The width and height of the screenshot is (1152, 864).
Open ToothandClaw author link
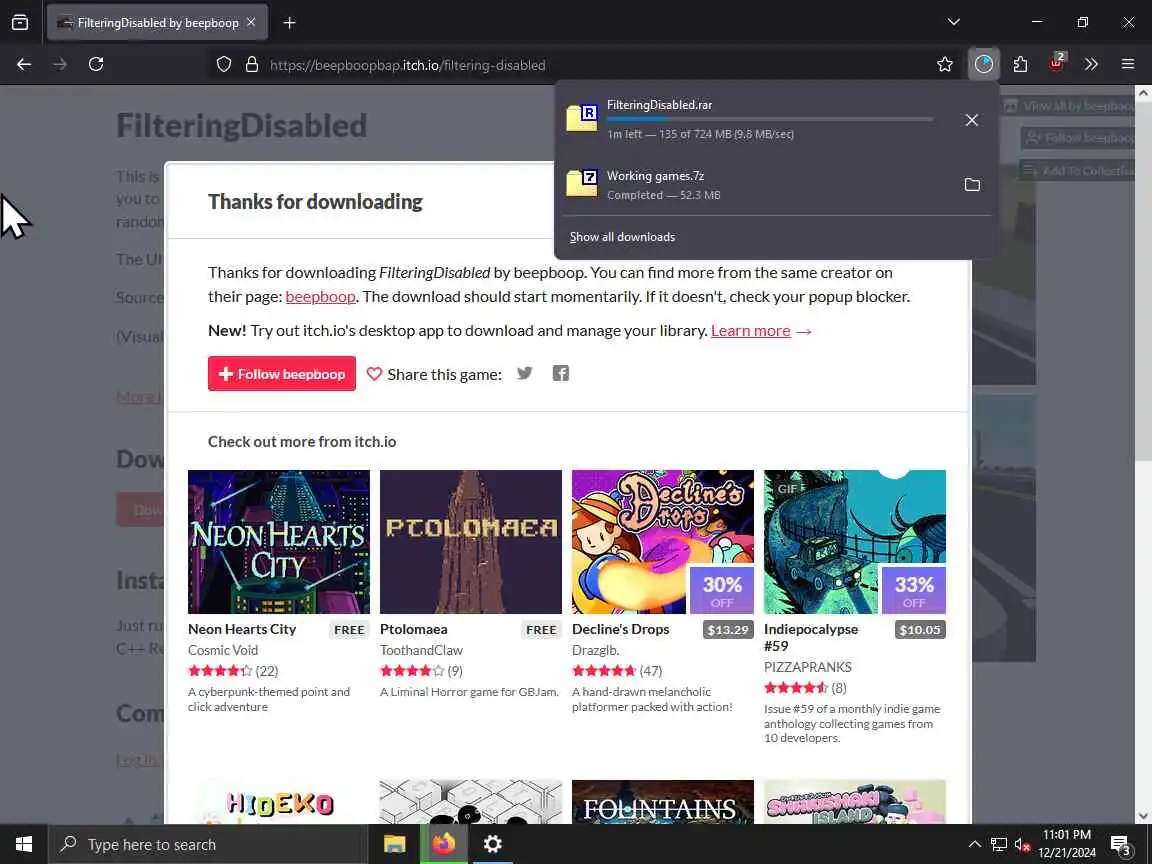point(421,650)
